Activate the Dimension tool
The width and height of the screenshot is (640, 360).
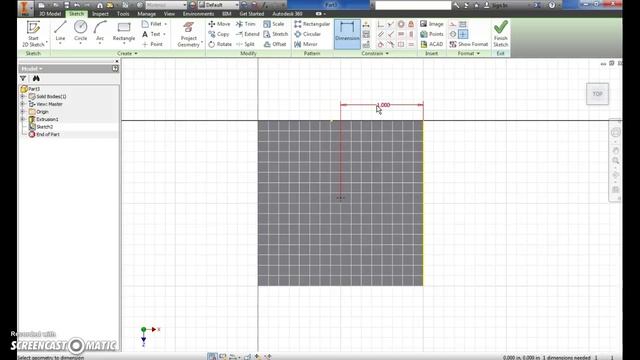(x=347, y=33)
